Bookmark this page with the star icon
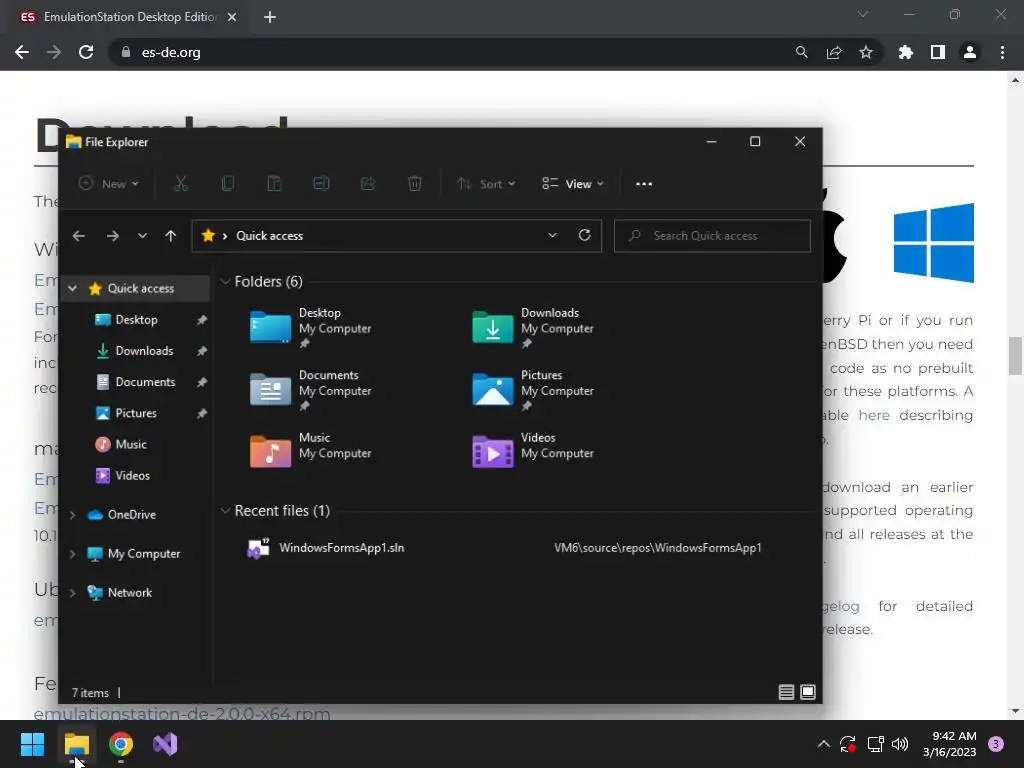The height and width of the screenshot is (768, 1024). coord(866,52)
